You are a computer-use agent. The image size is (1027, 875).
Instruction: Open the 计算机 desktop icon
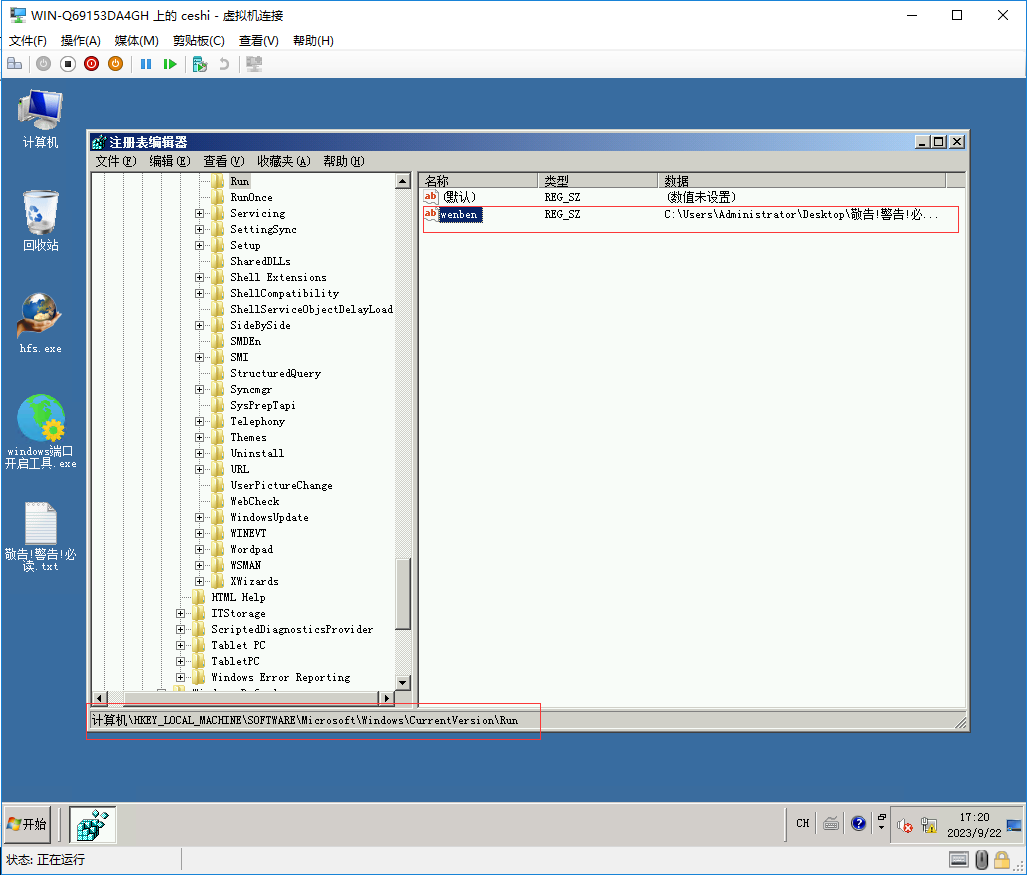(40, 115)
